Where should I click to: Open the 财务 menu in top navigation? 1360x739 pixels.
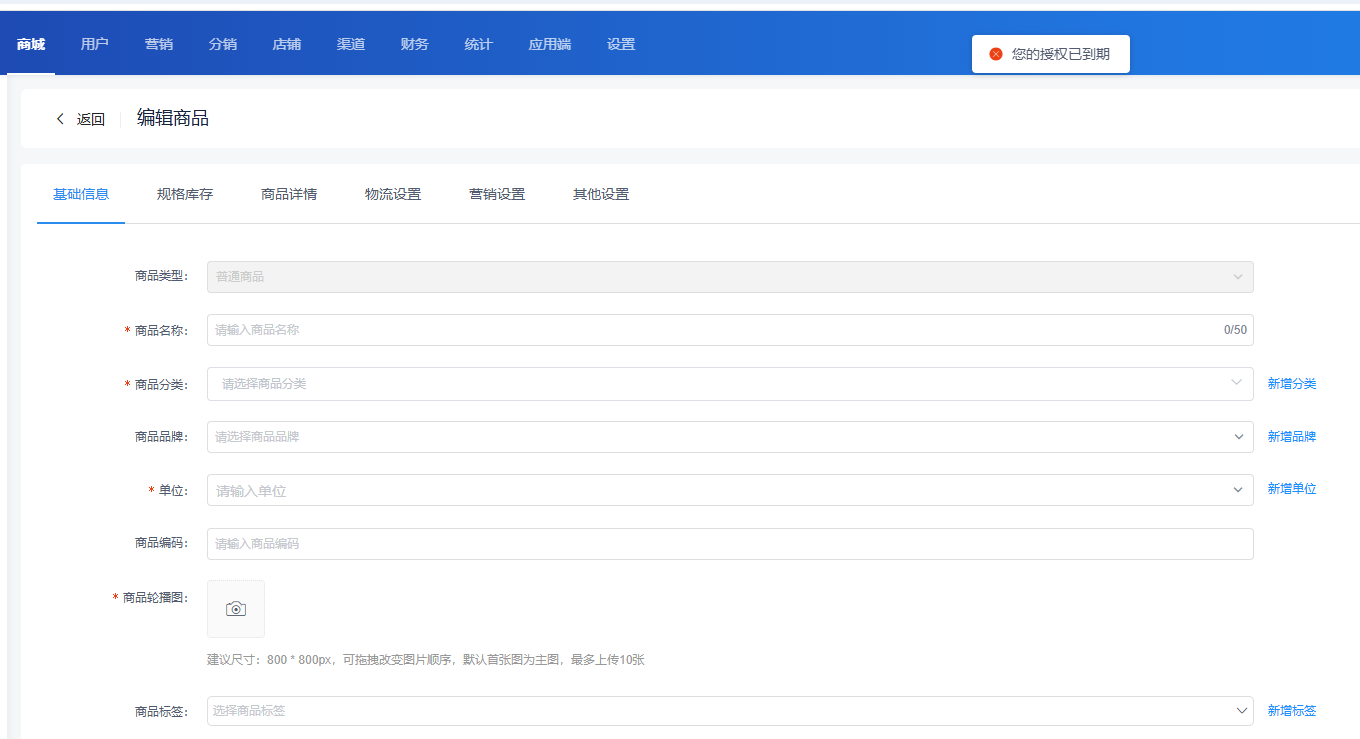click(415, 44)
